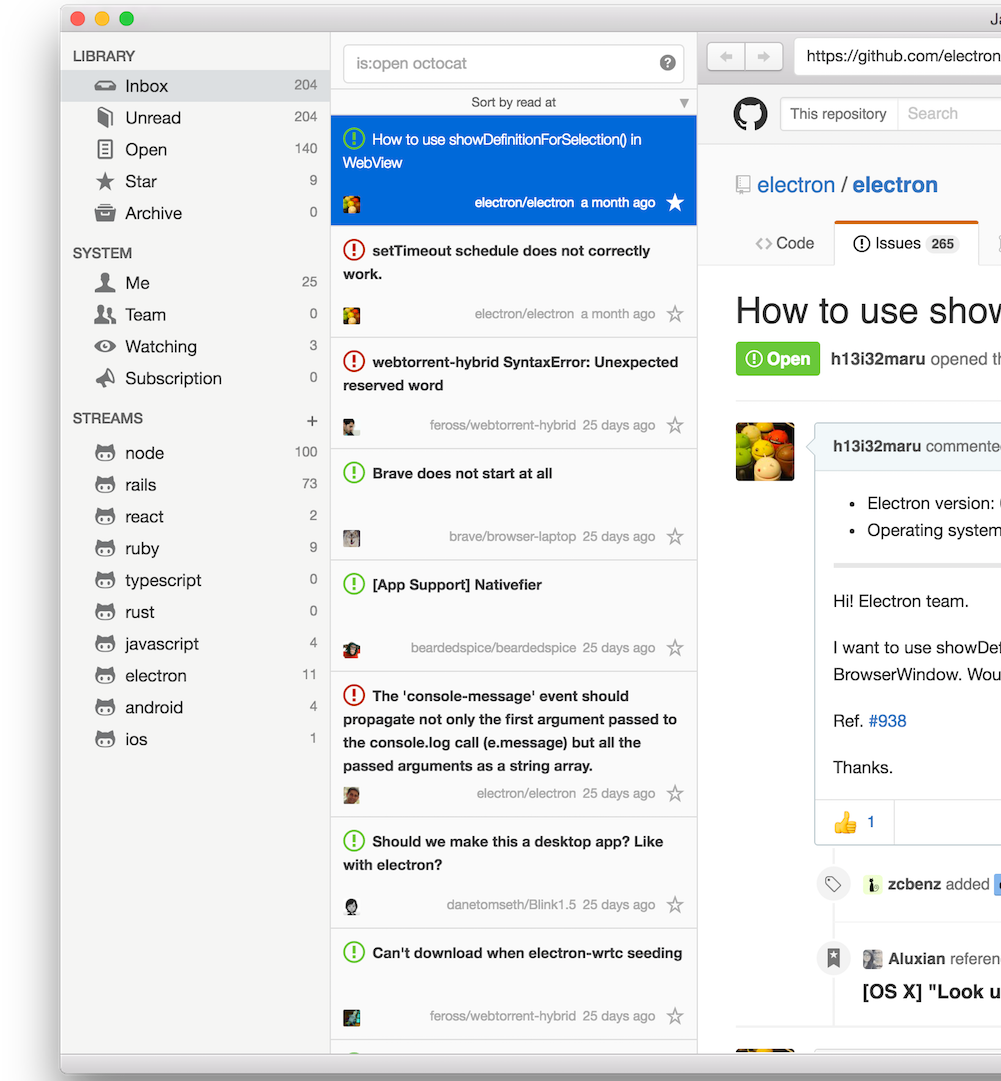This screenshot has height=1081, width=1001.
Task: Click the This repository search scope
Action: click(838, 114)
